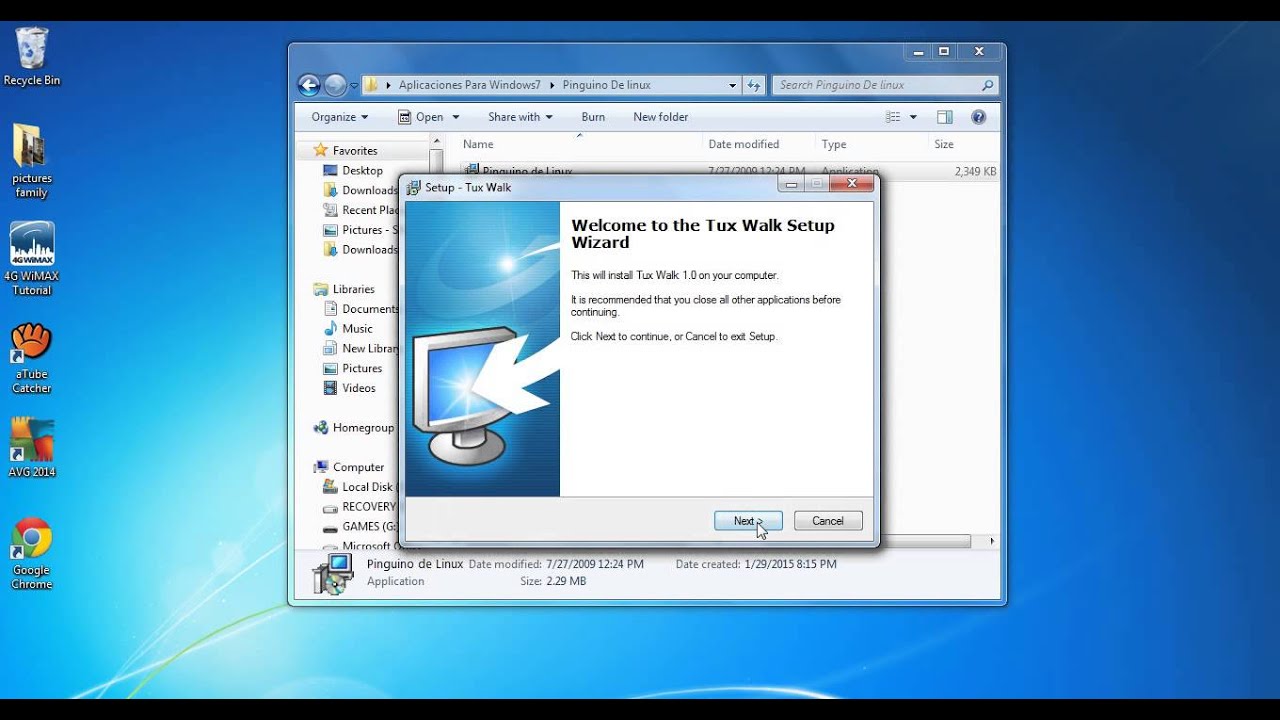Click Aplicaciones Para Windows7 in address path
This screenshot has height=720, width=1280.
tap(469, 85)
